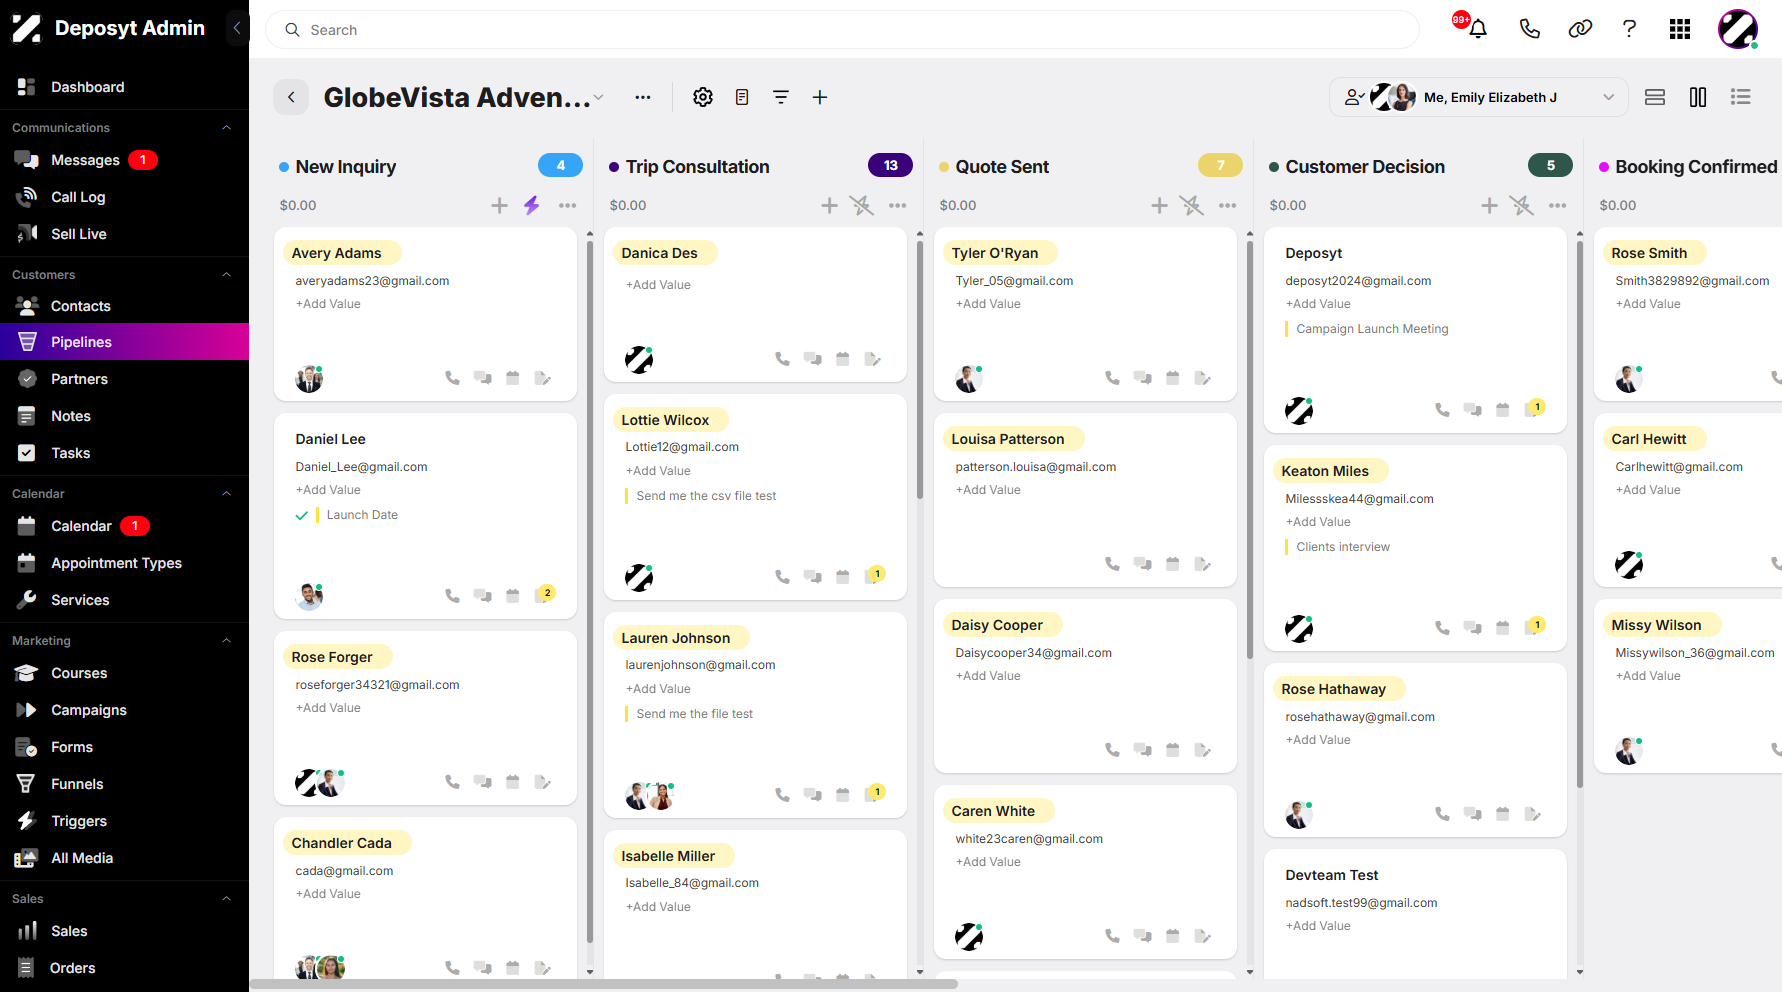Toggle automation lightning in Trip Consultation column
1782x992 pixels.
(861, 205)
